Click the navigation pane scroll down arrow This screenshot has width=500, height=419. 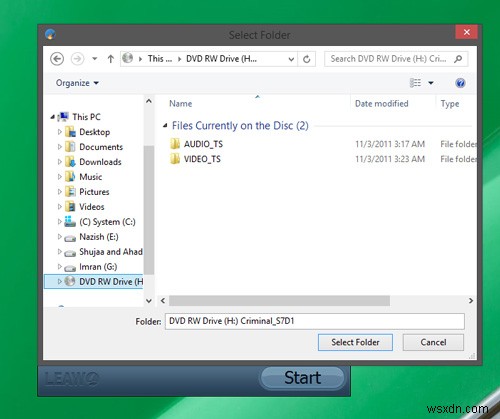[149, 301]
